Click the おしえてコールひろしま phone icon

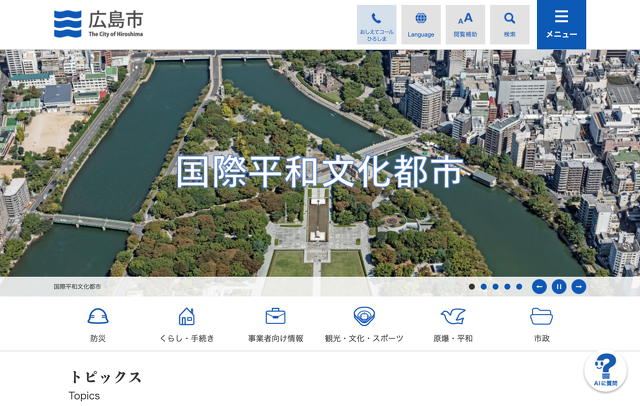point(376,25)
